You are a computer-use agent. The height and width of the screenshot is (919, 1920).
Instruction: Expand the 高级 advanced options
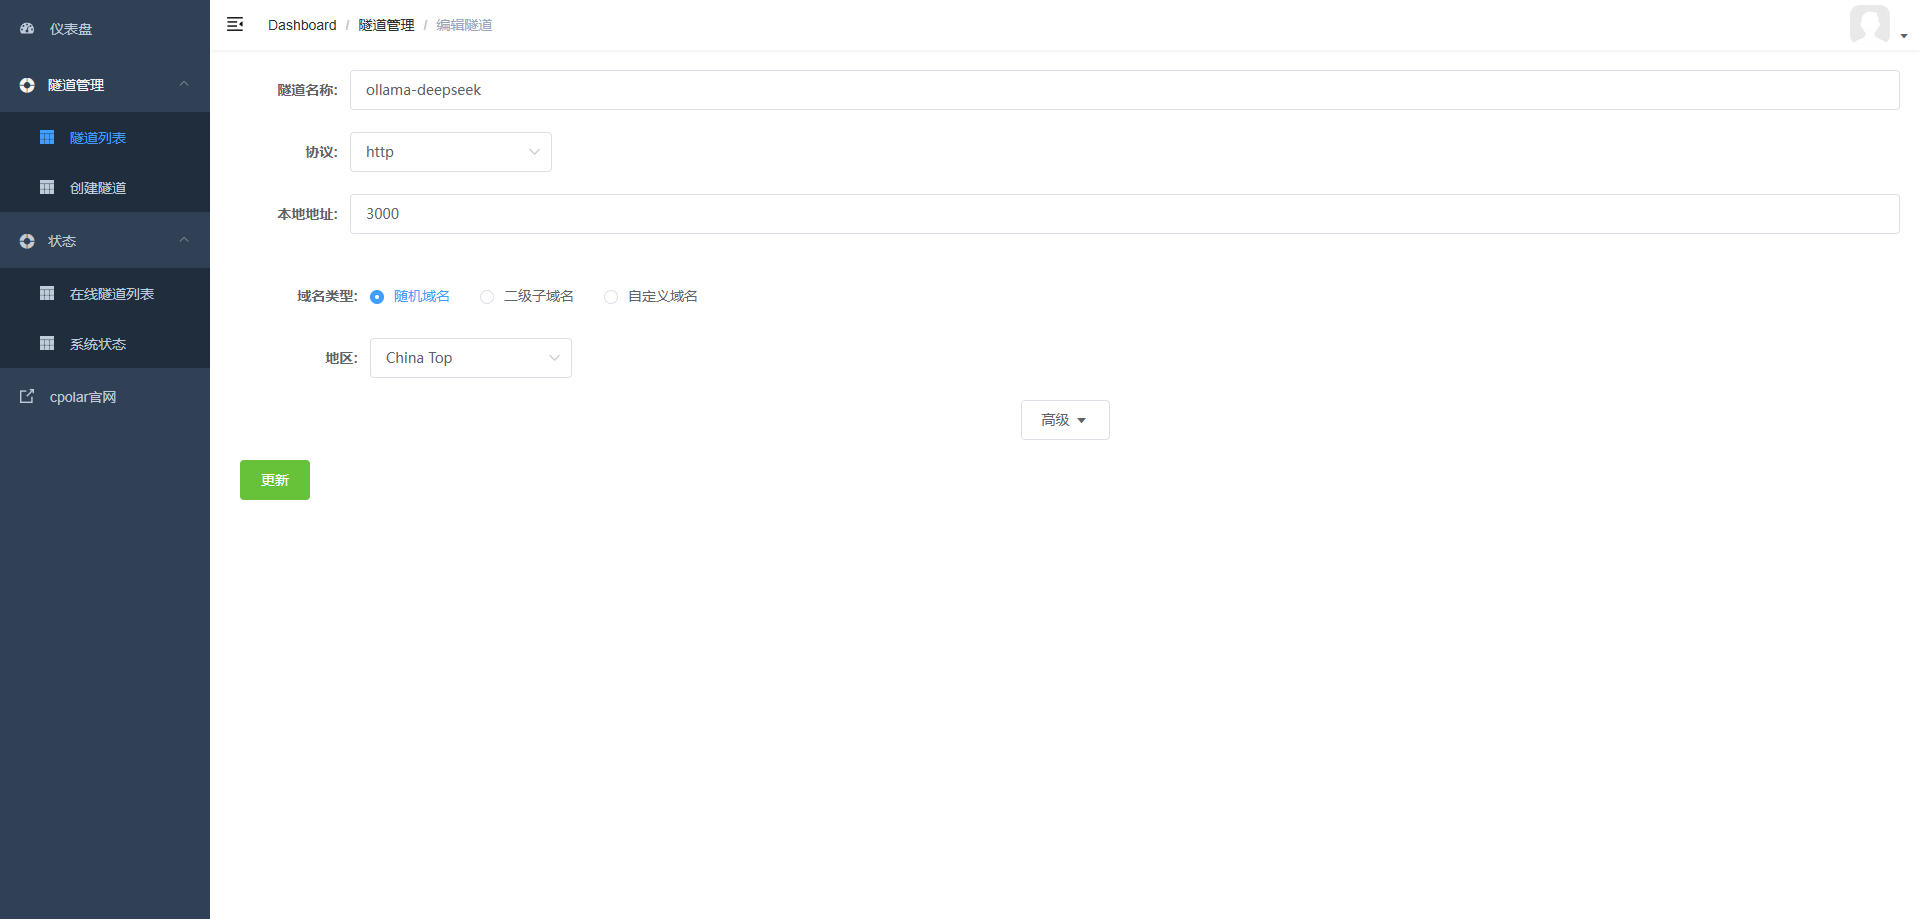click(1064, 420)
